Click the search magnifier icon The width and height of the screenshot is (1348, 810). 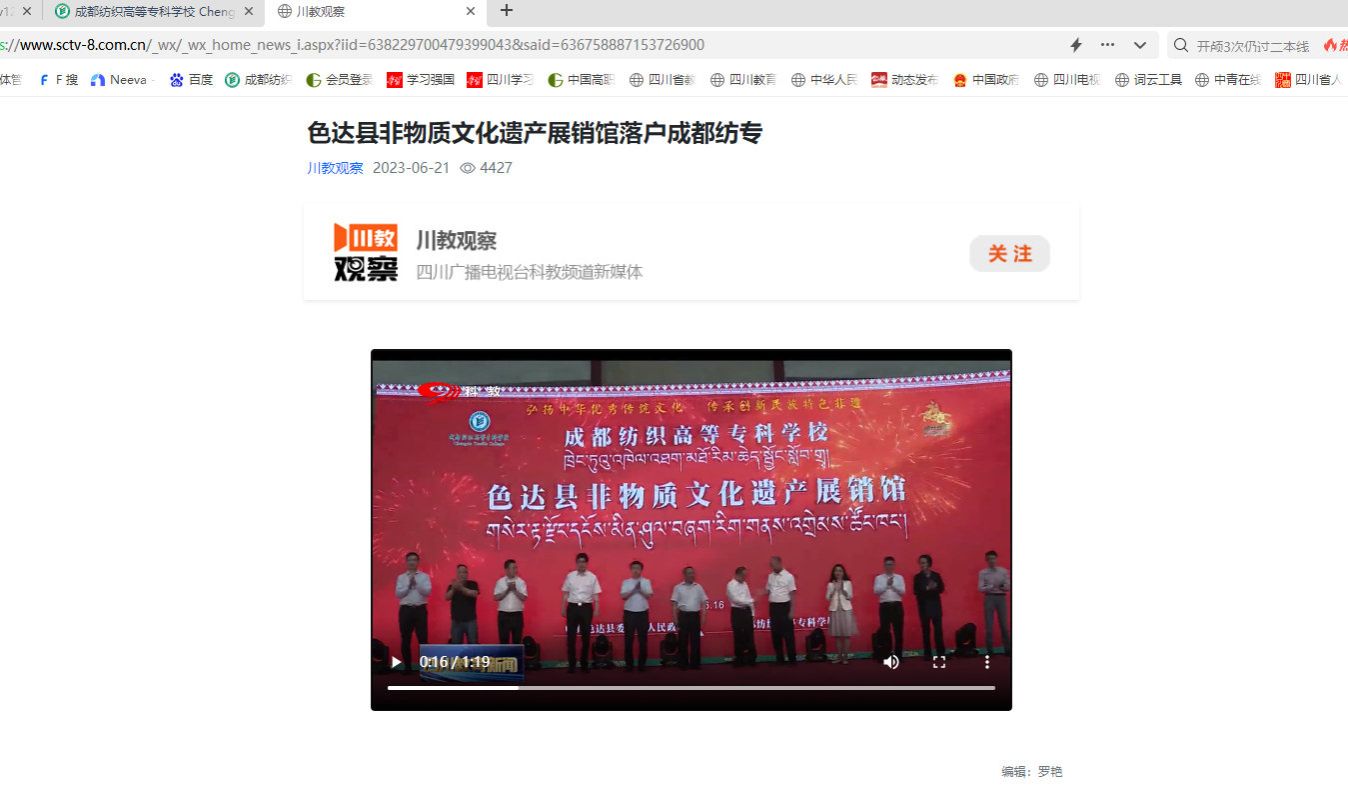tap(1181, 45)
